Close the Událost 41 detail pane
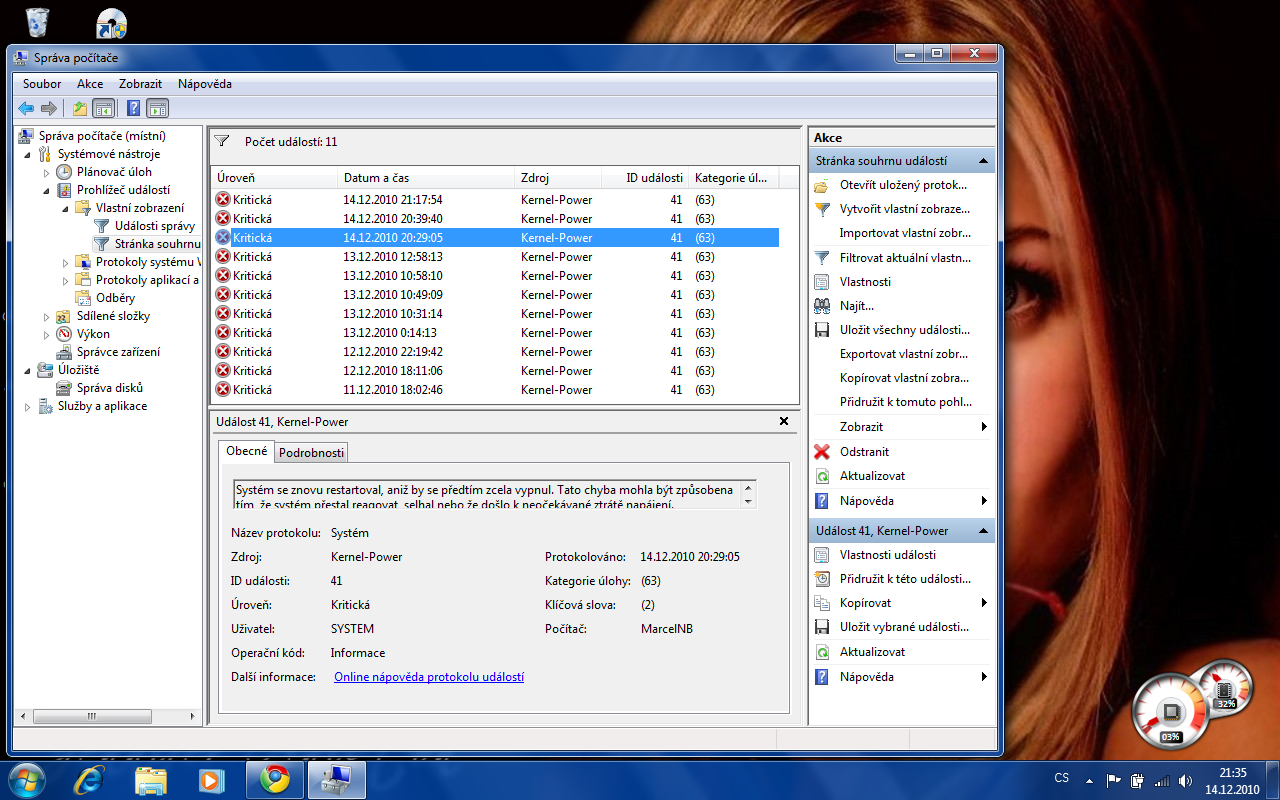 click(784, 422)
